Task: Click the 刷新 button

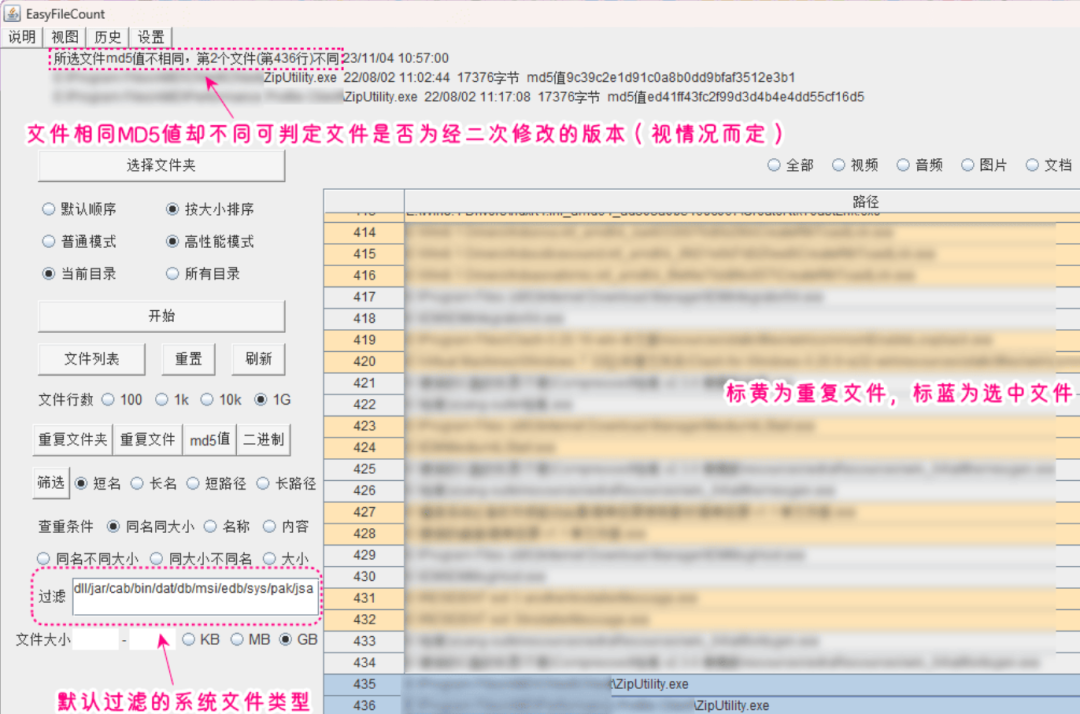Action: (257, 359)
